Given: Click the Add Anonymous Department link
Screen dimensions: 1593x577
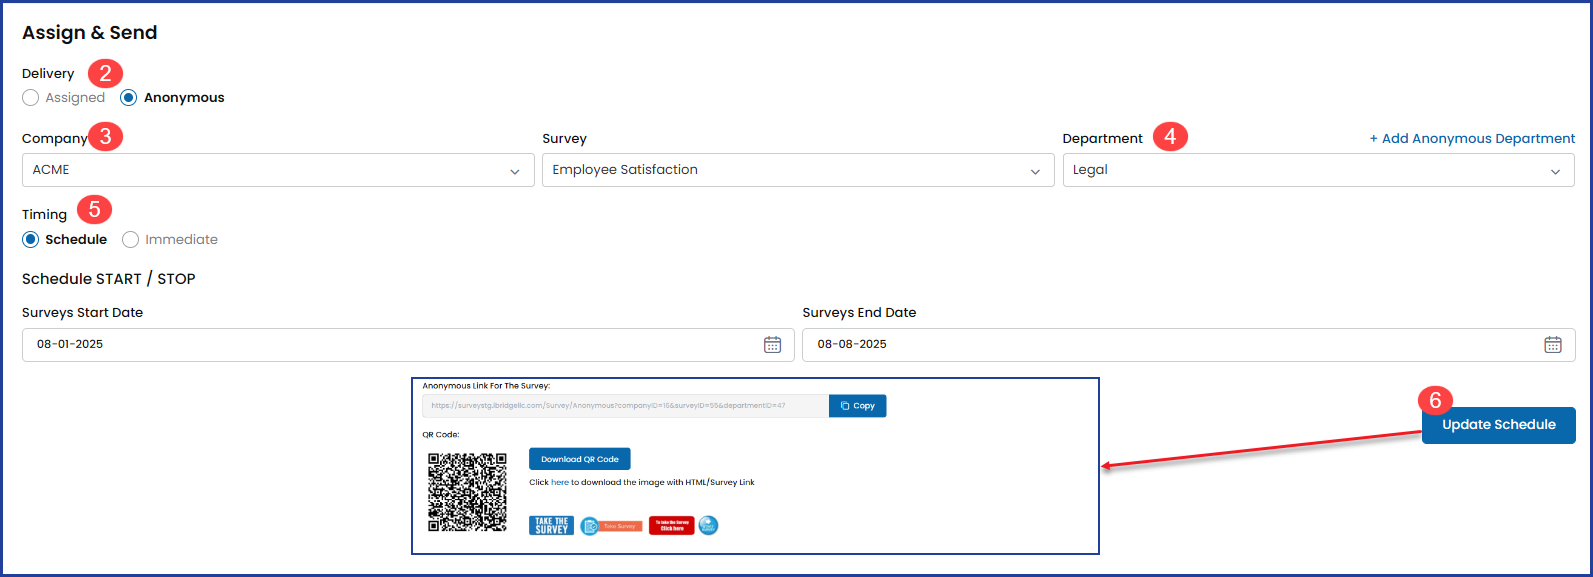Looking at the screenshot, I should pos(1472,139).
